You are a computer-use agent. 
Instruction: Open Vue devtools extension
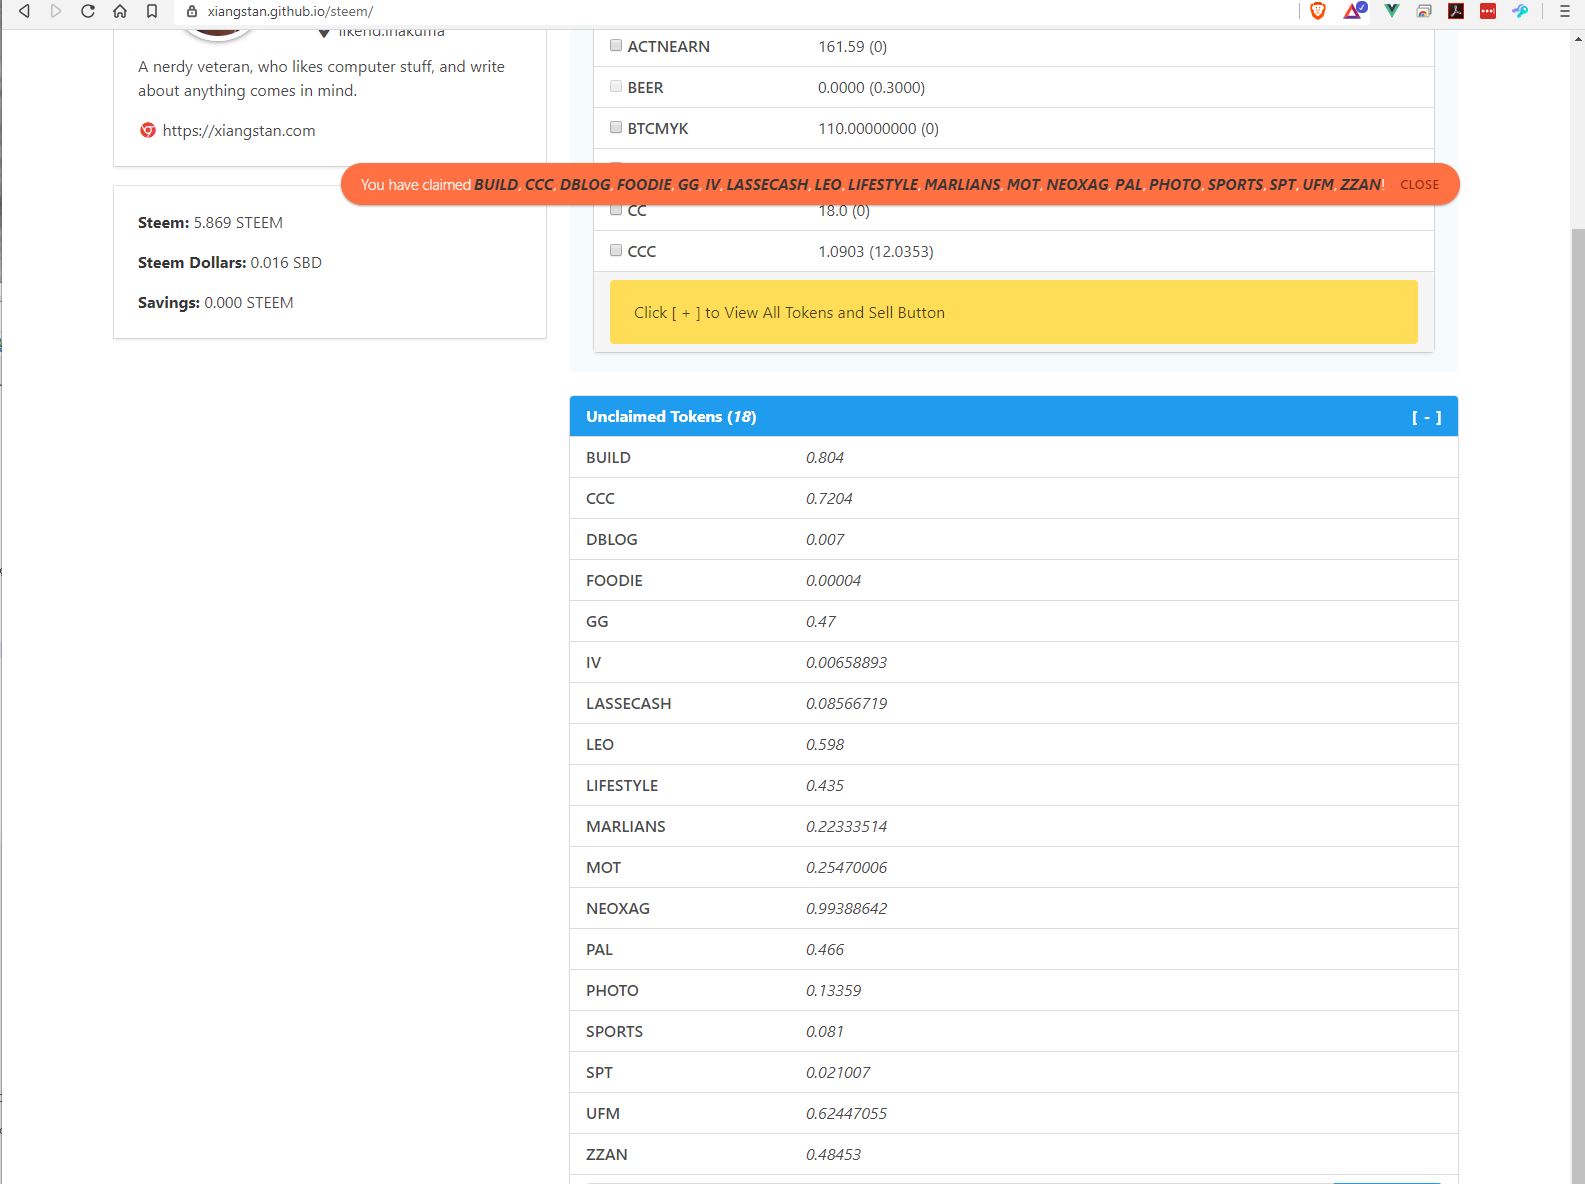click(x=1391, y=11)
